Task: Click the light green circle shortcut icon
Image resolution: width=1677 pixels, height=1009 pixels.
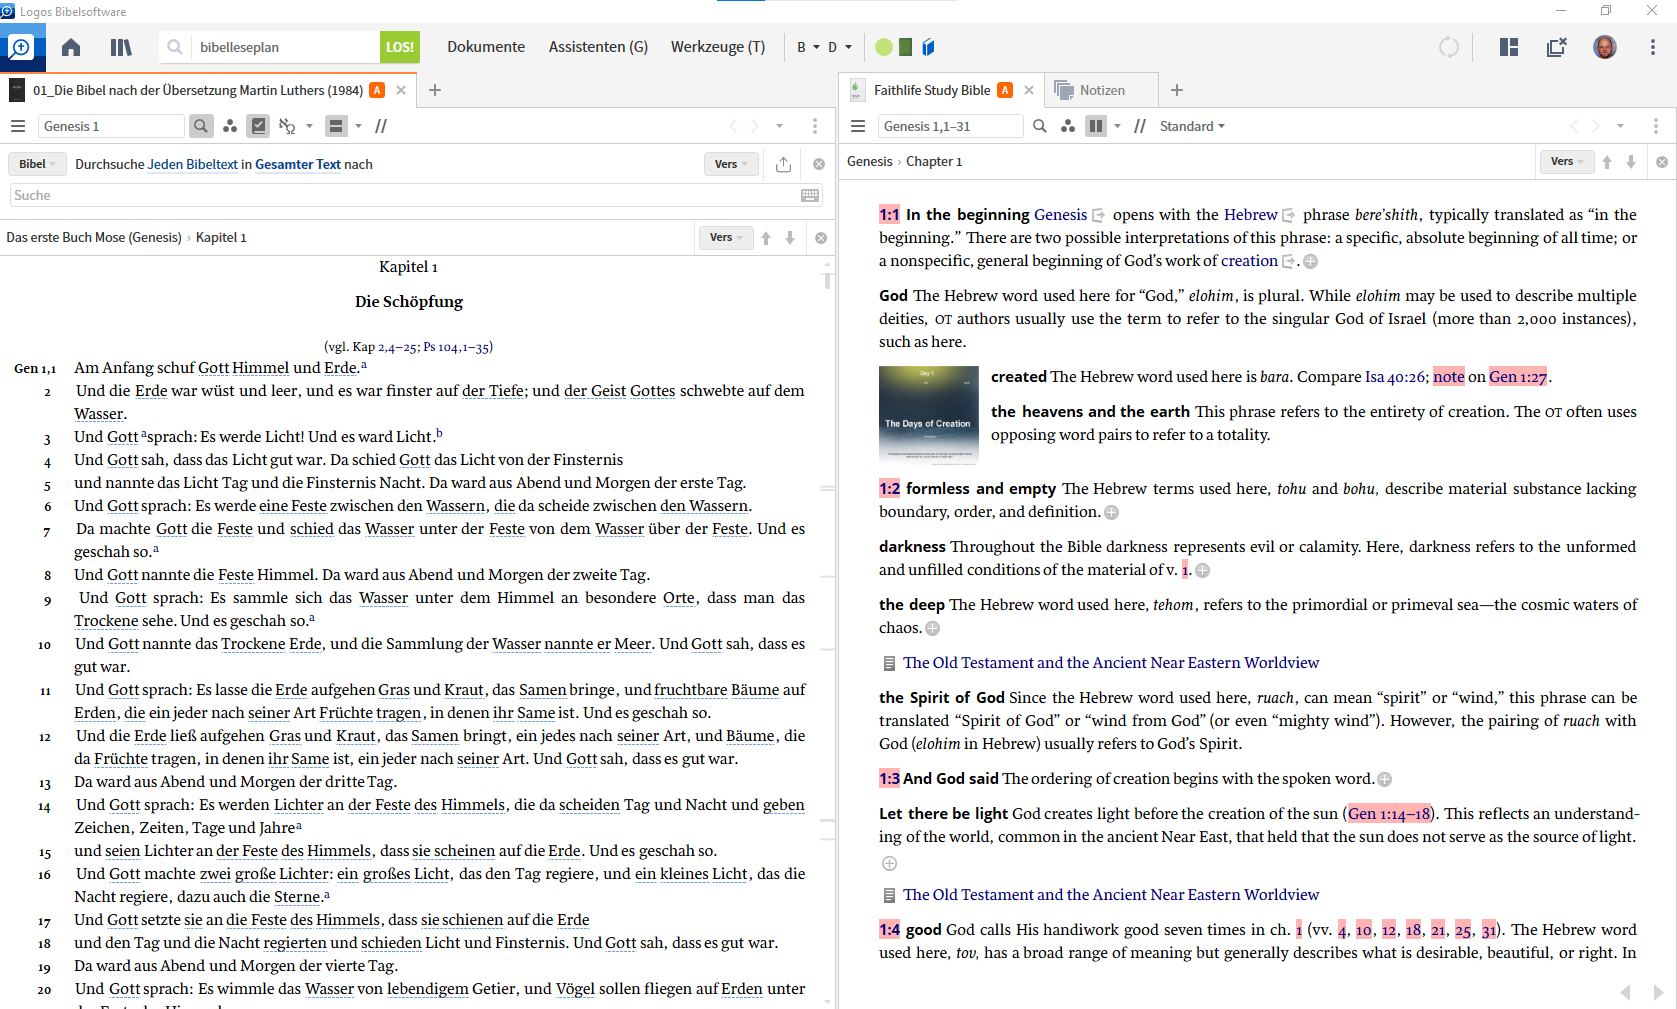Action: click(x=884, y=47)
